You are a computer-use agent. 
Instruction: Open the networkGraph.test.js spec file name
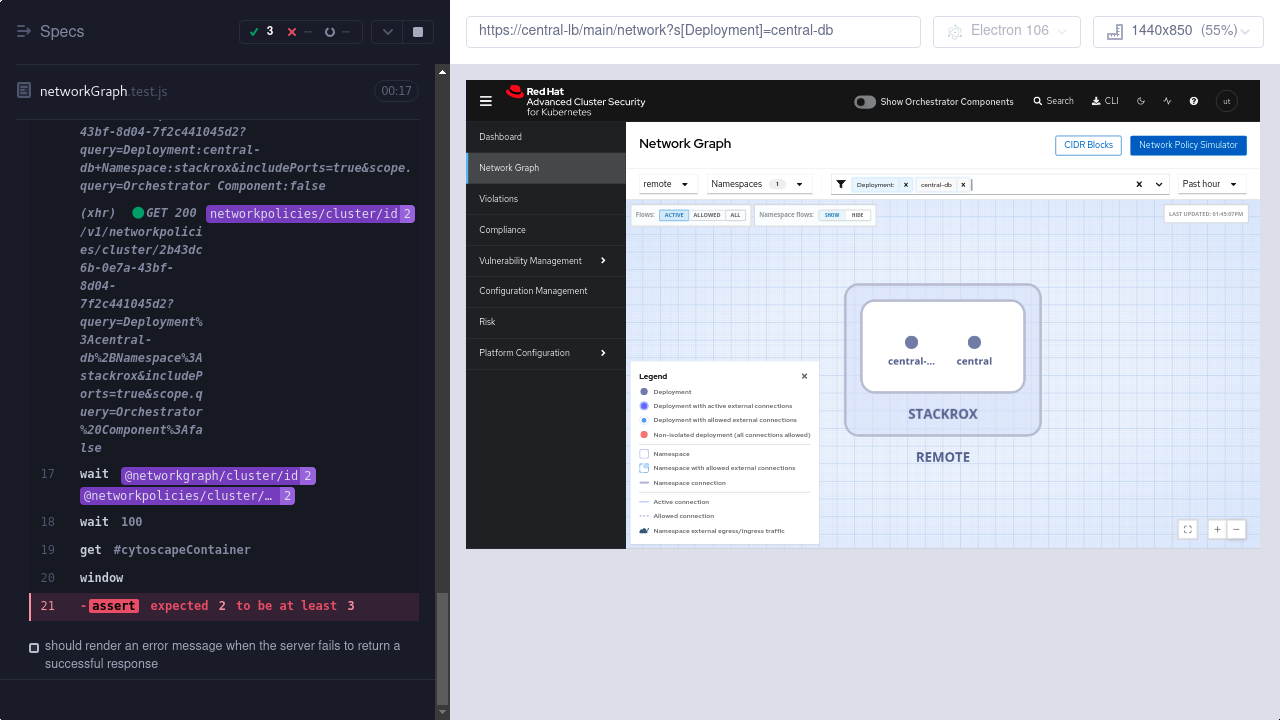click(x=103, y=91)
